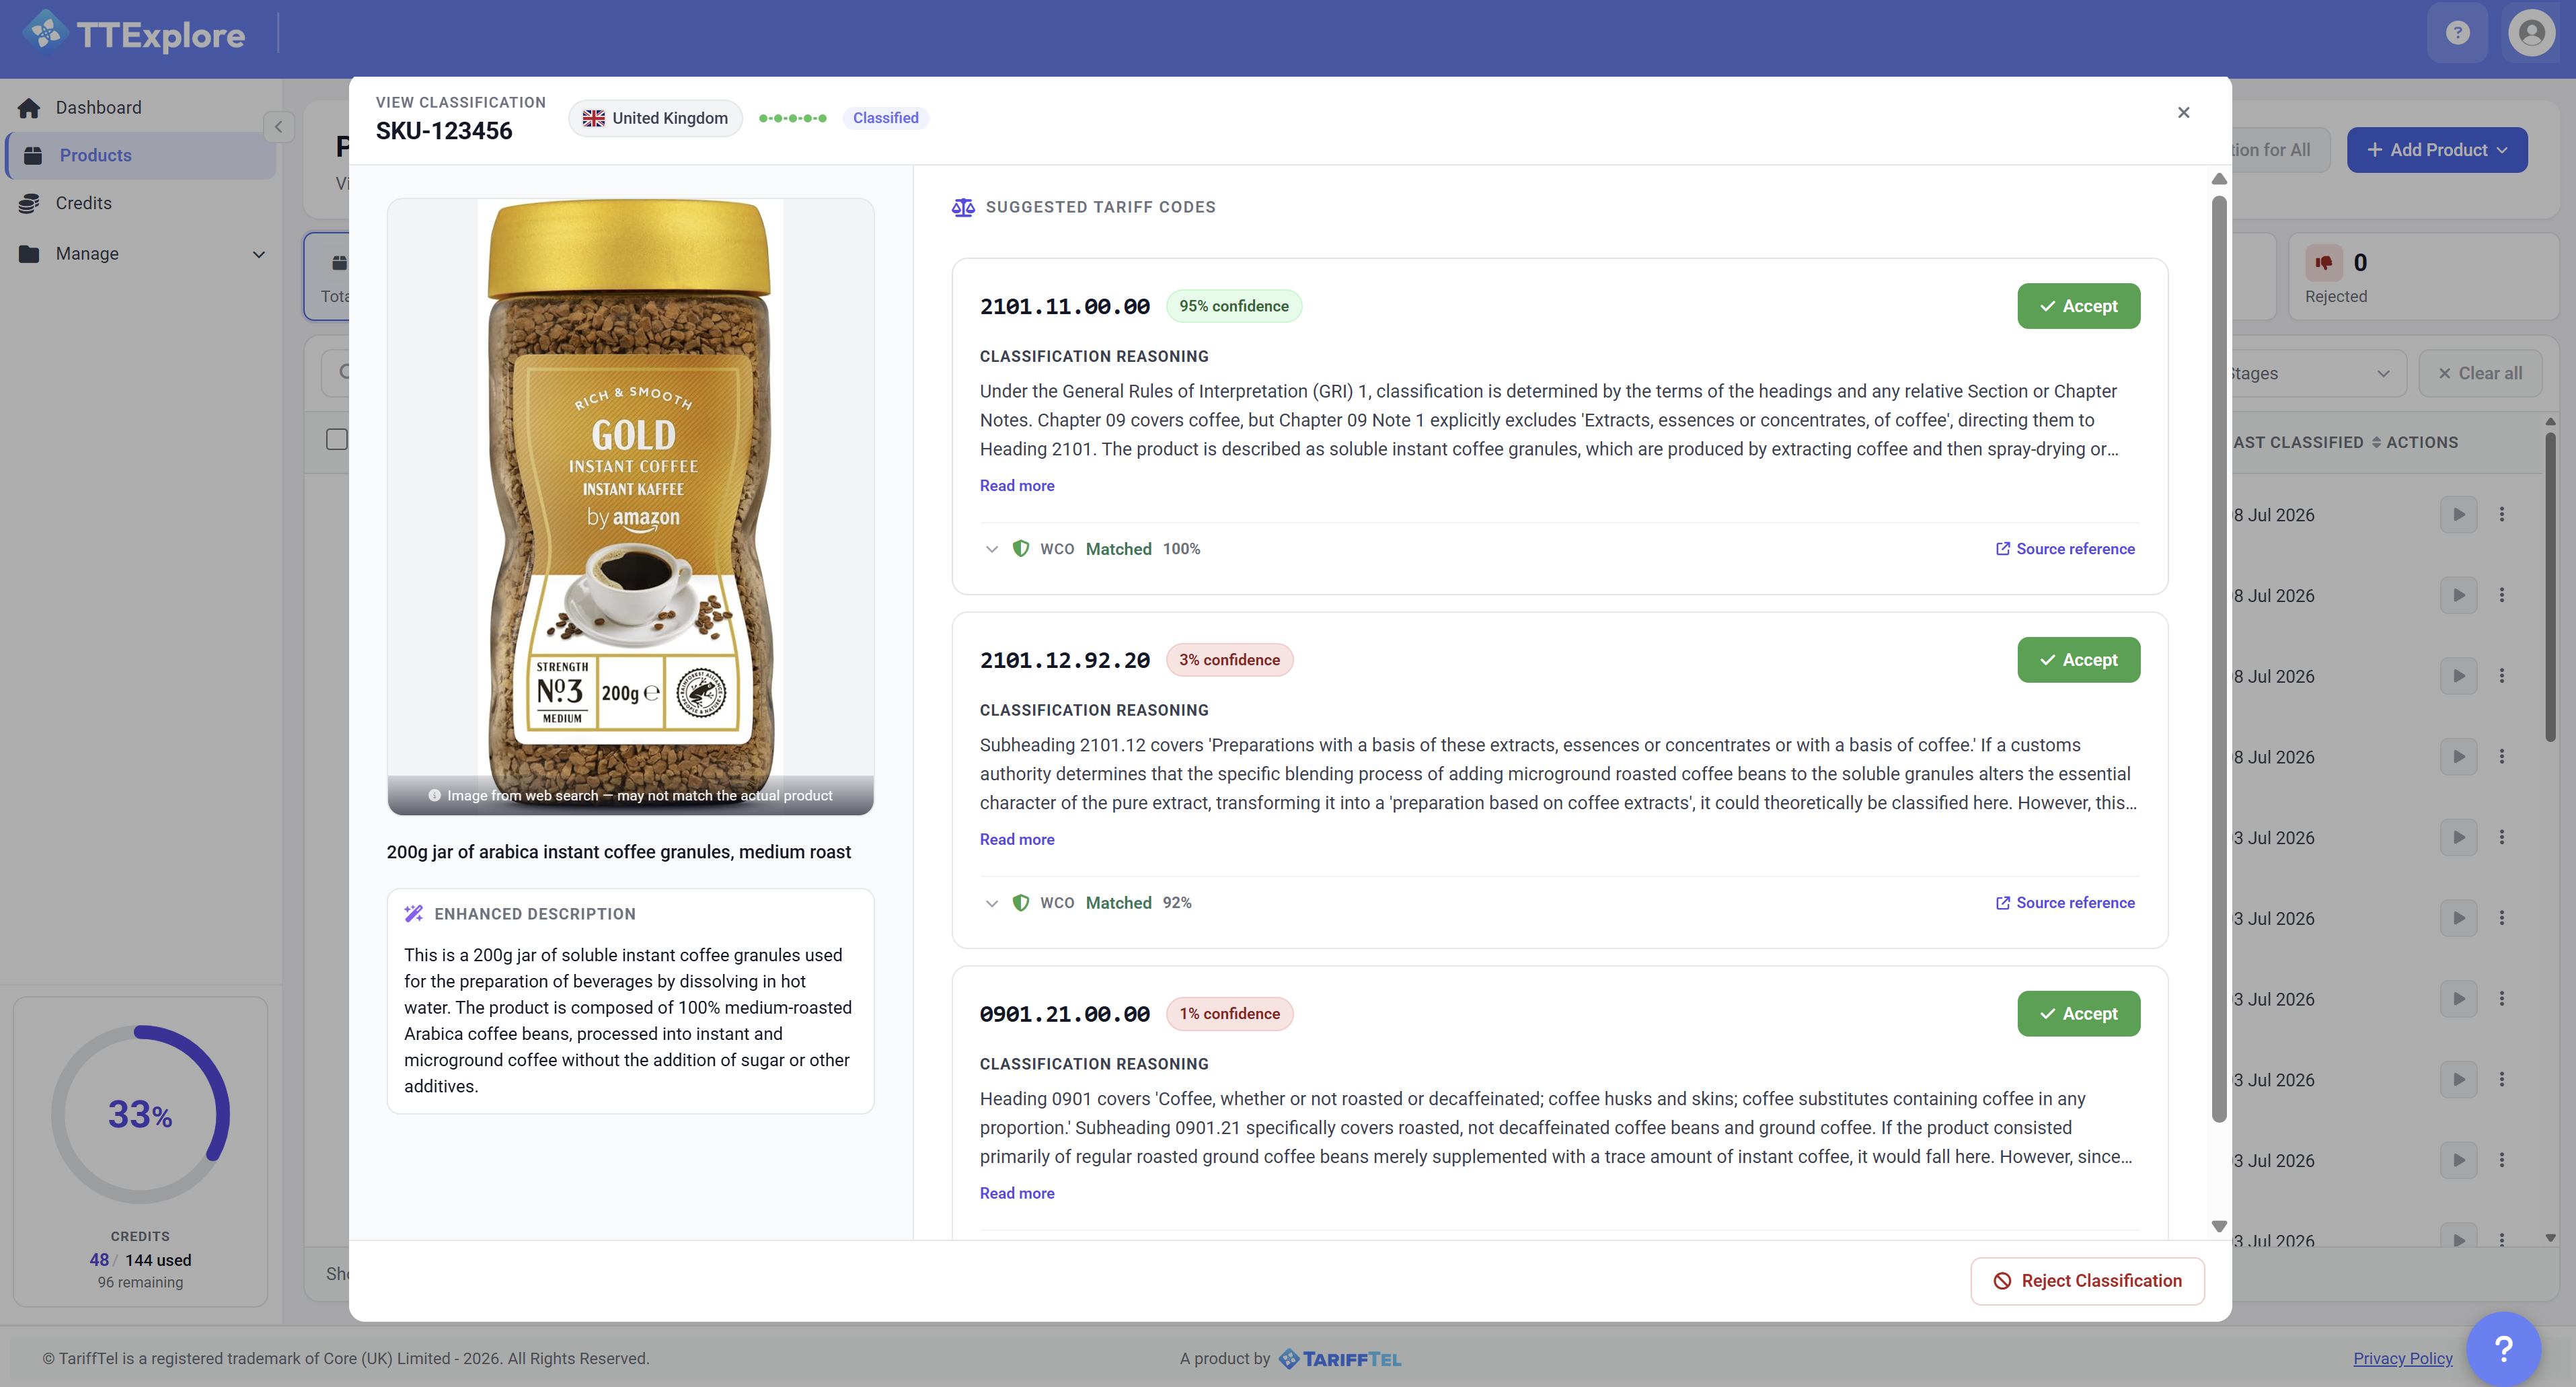The image size is (2576, 1387).
Task: Accept tariff code 2101.11.00.00
Action: click(x=2078, y=306)
